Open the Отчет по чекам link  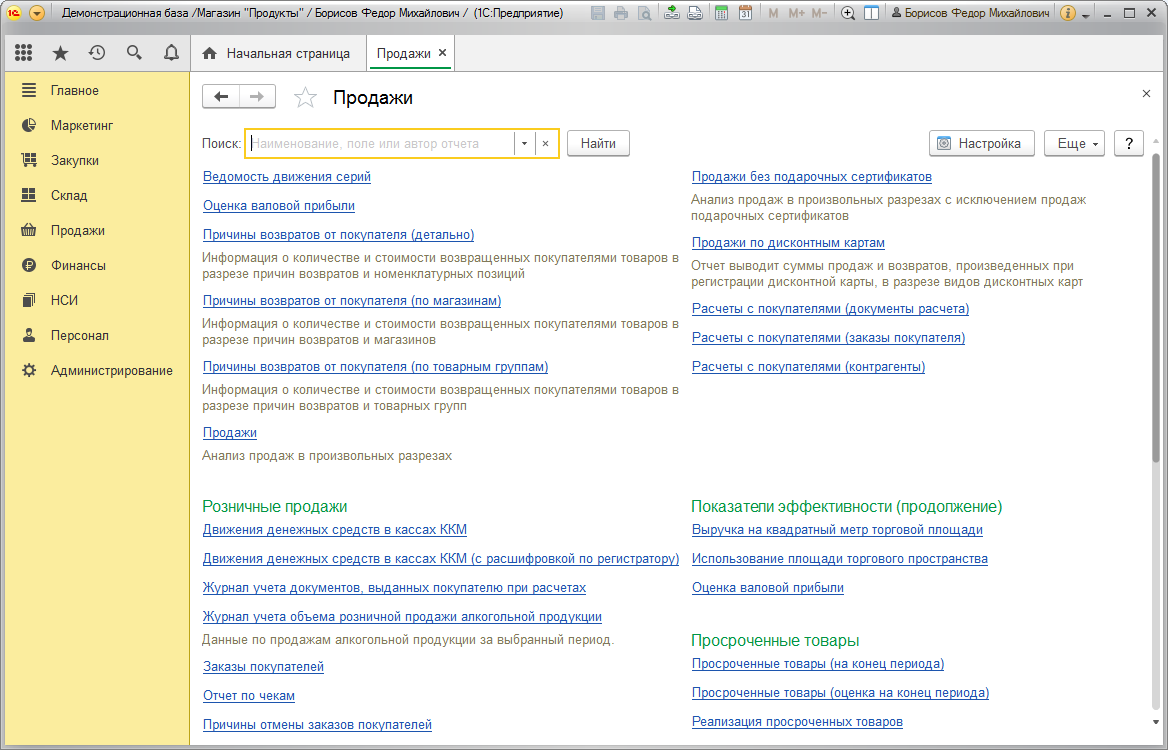pos(249,696)
